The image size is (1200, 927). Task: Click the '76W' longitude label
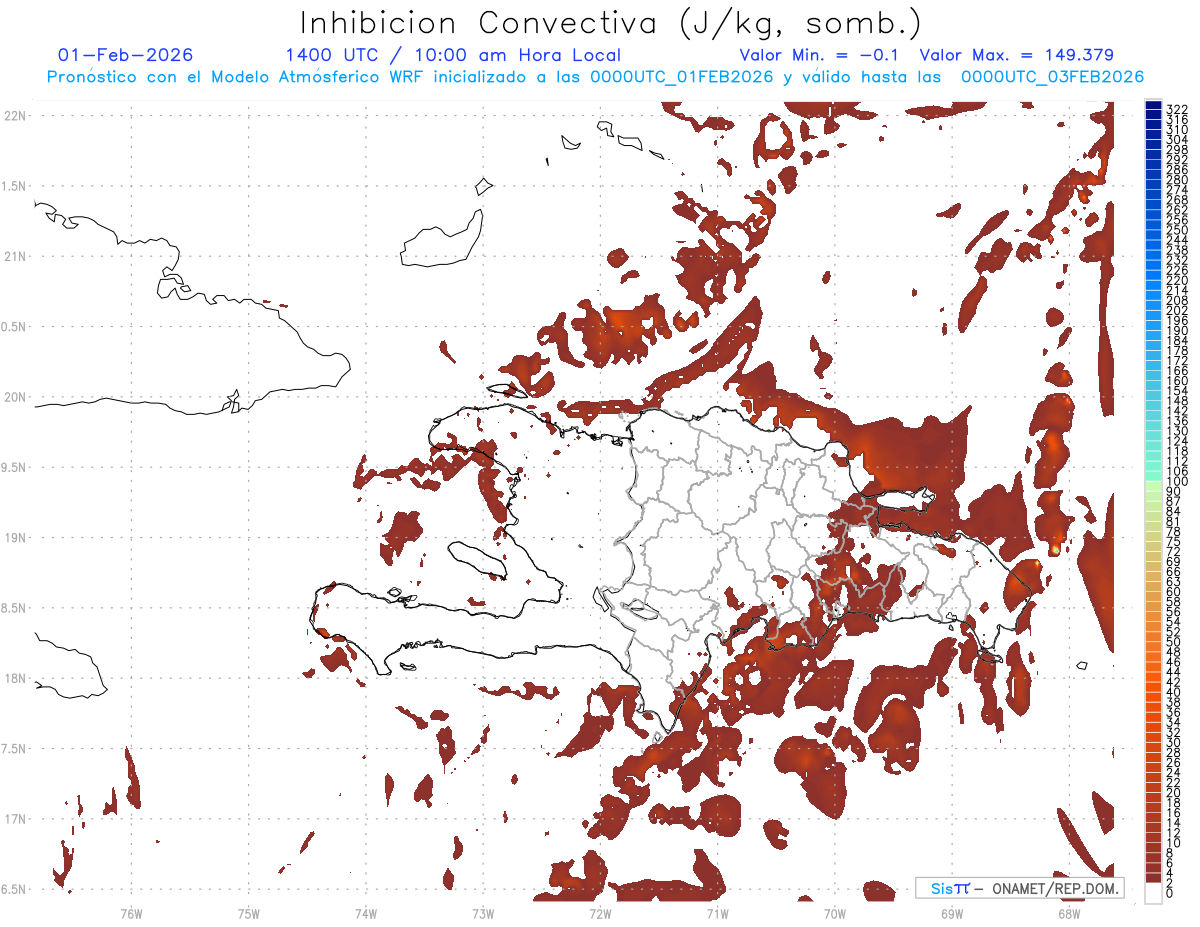(x=131, y=913)
